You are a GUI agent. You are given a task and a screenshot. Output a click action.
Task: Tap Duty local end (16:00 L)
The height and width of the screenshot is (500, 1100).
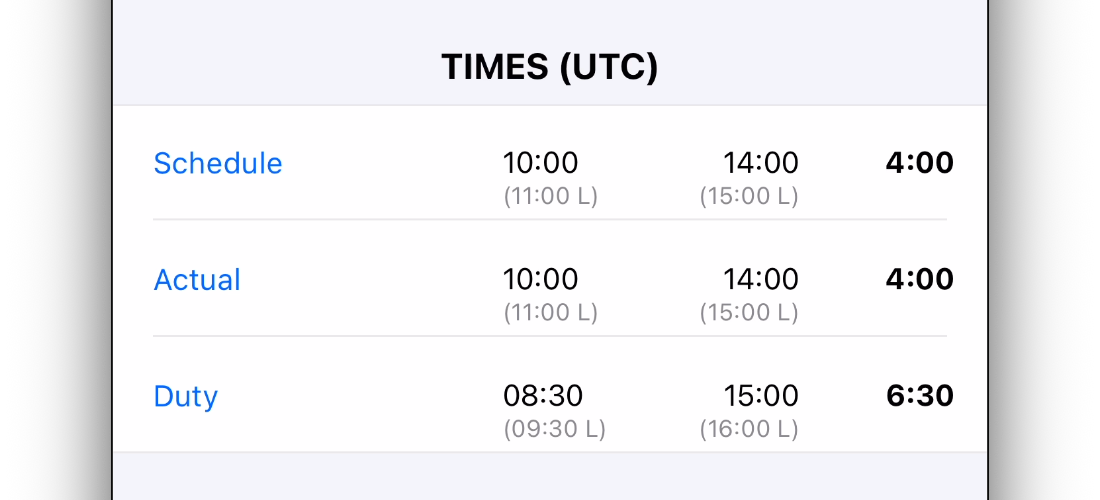tap(749, 429)
